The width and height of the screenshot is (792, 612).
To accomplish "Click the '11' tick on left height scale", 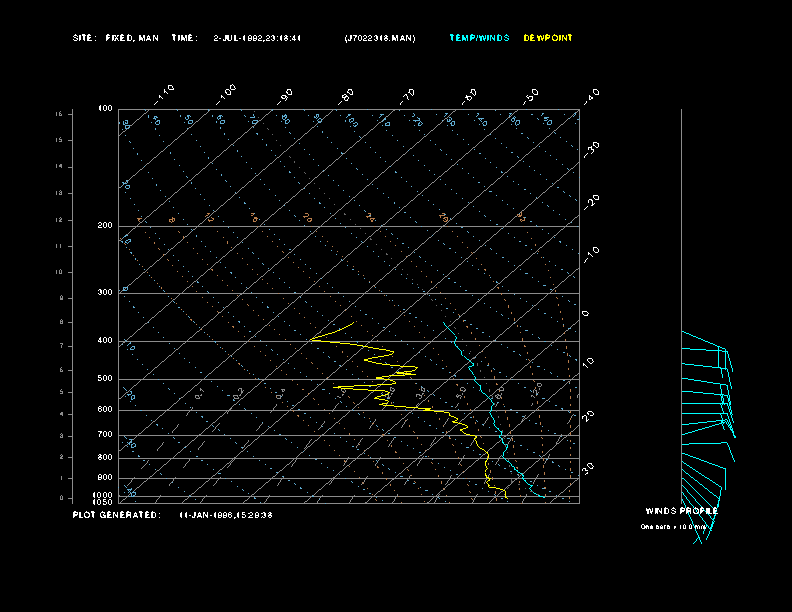I will point(59,246).
